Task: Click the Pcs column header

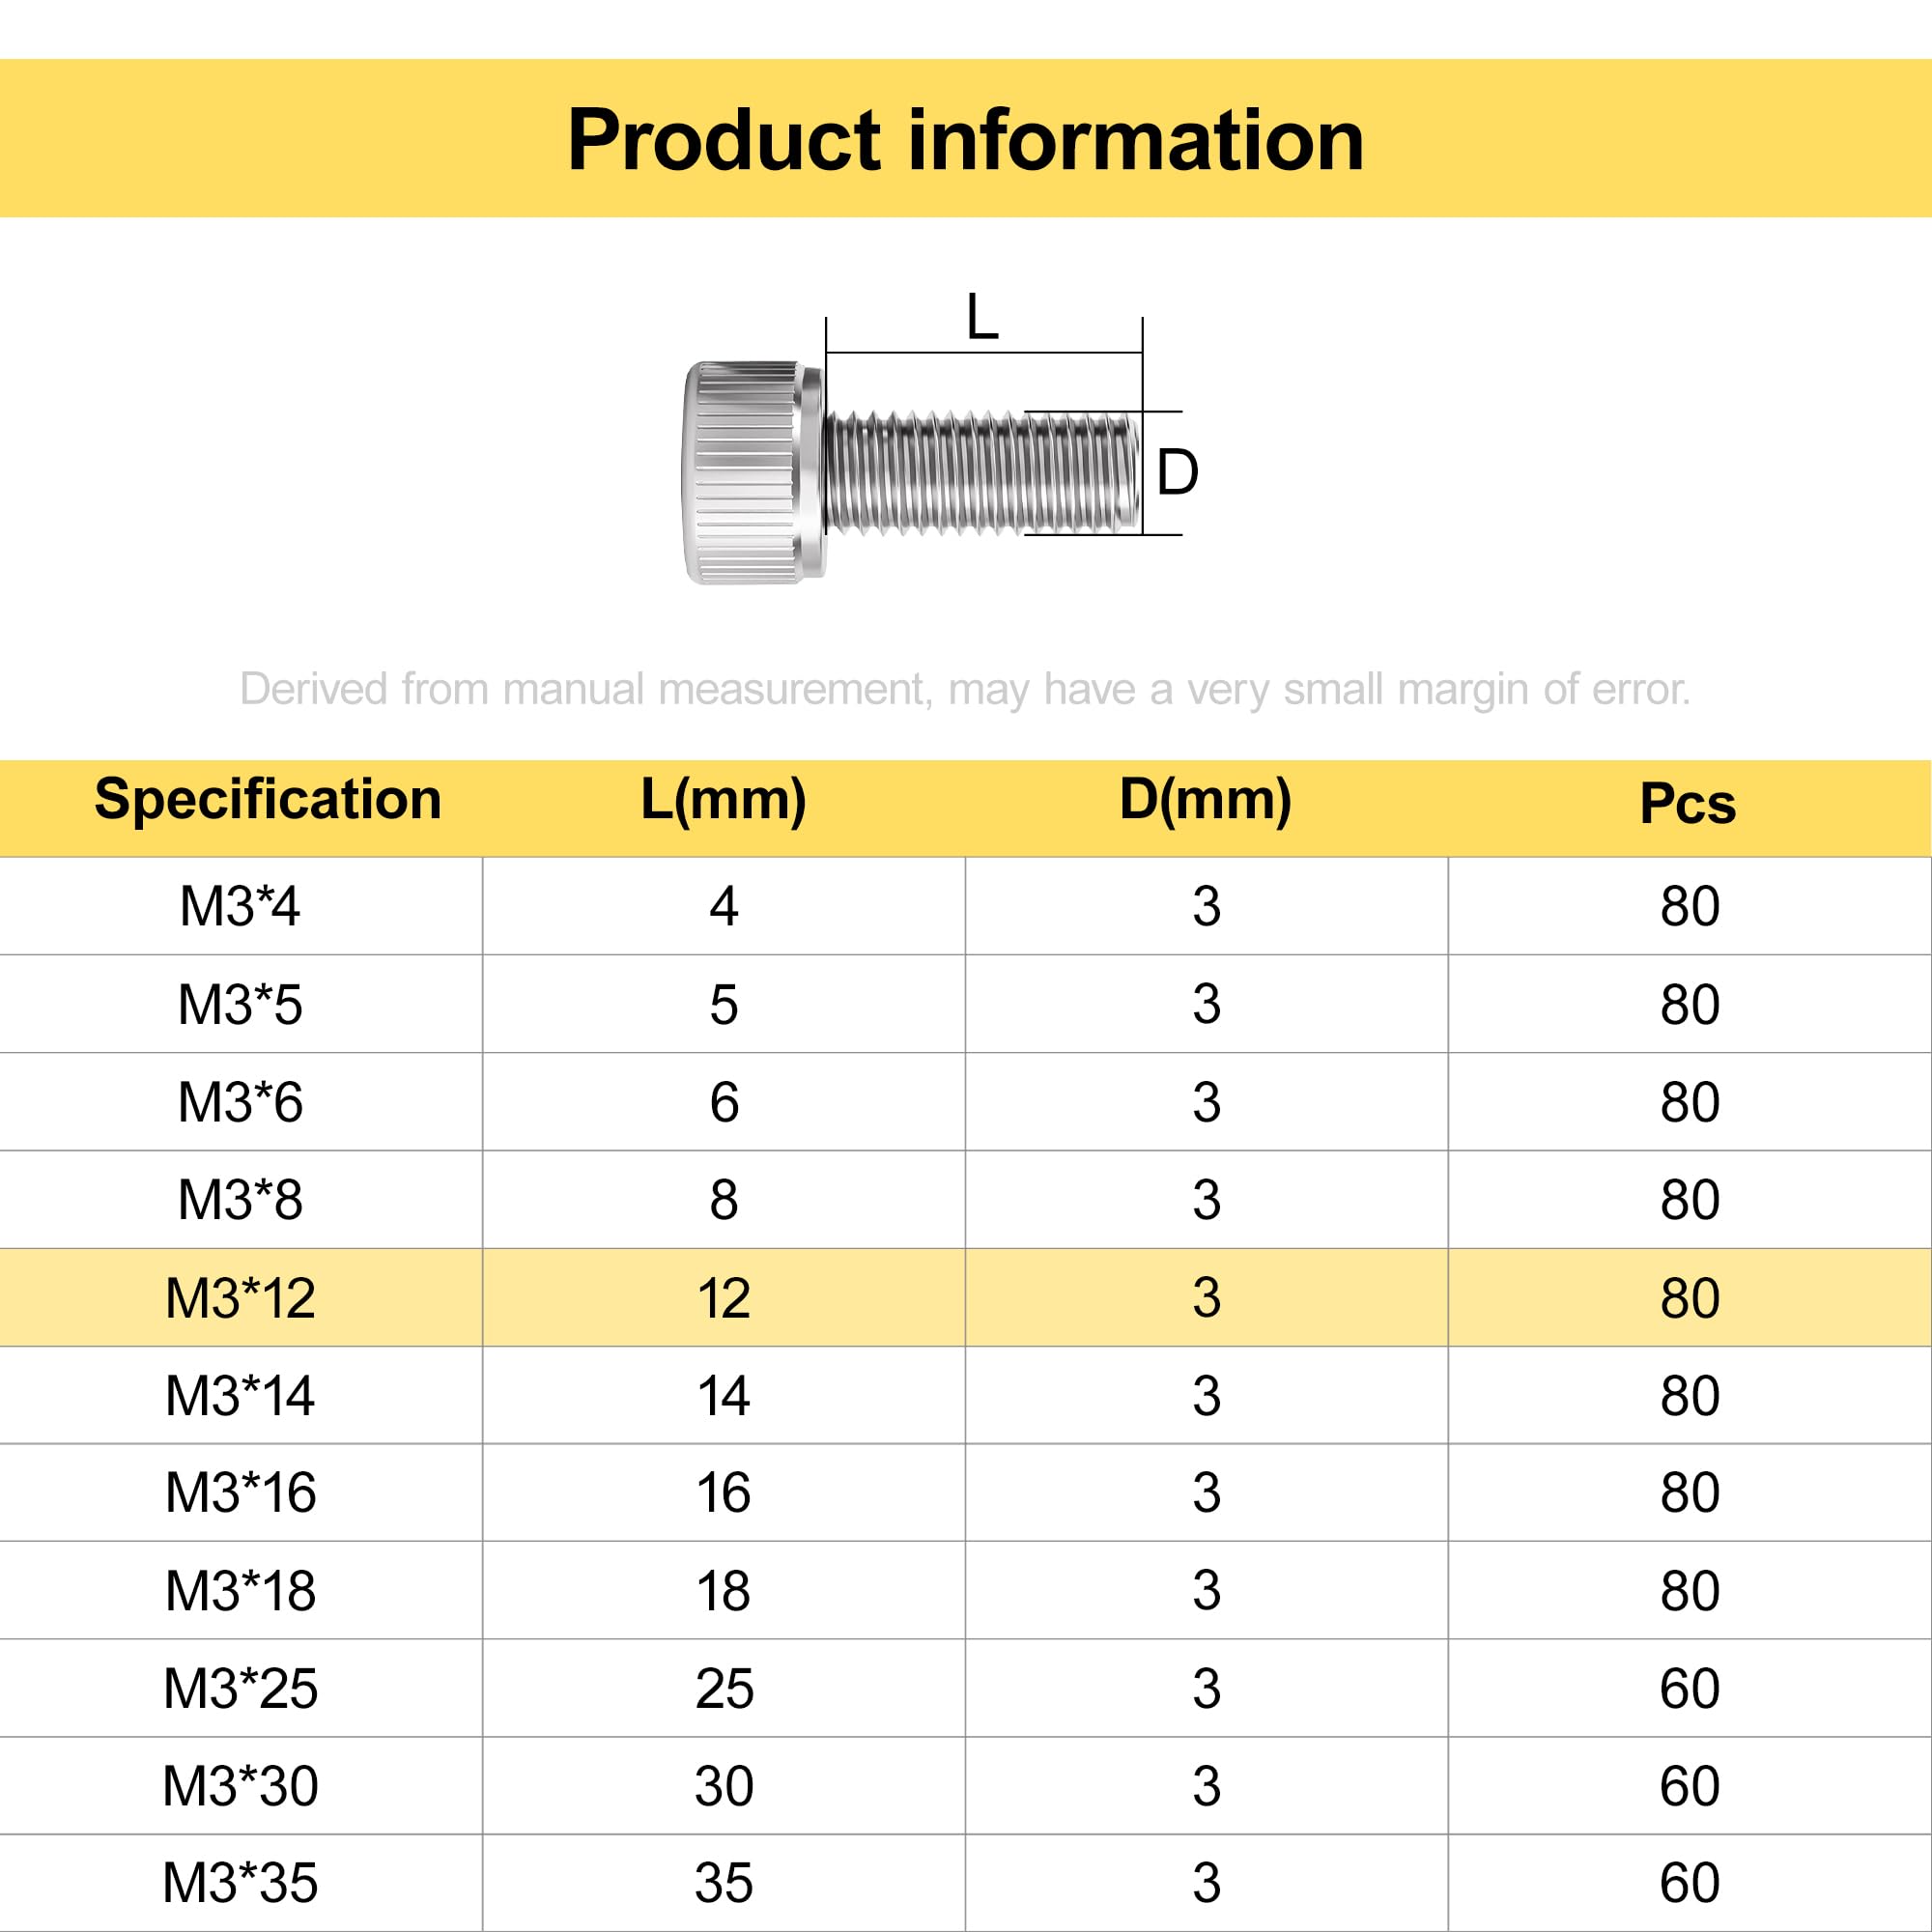Action: (1688, 803)
